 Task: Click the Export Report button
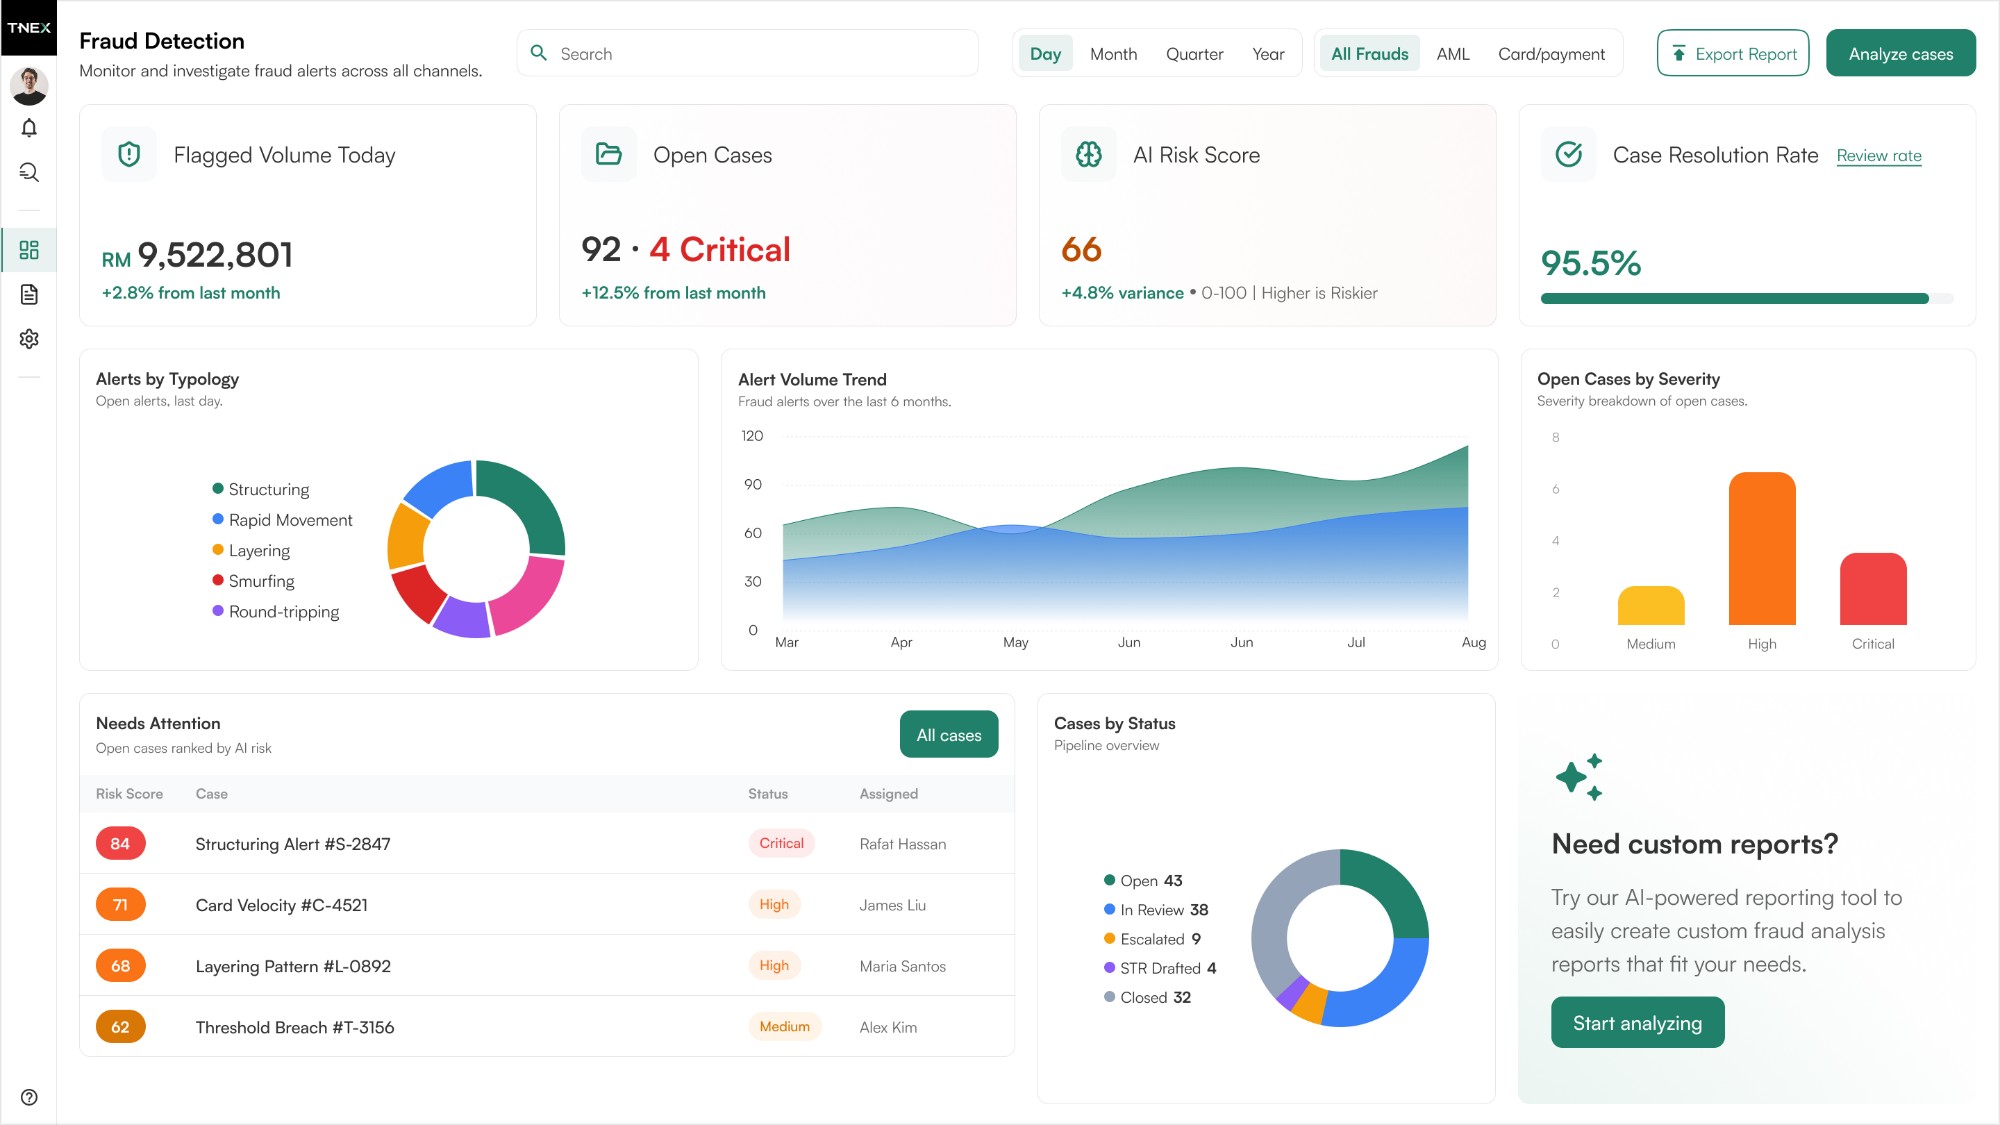point(1733,53)
